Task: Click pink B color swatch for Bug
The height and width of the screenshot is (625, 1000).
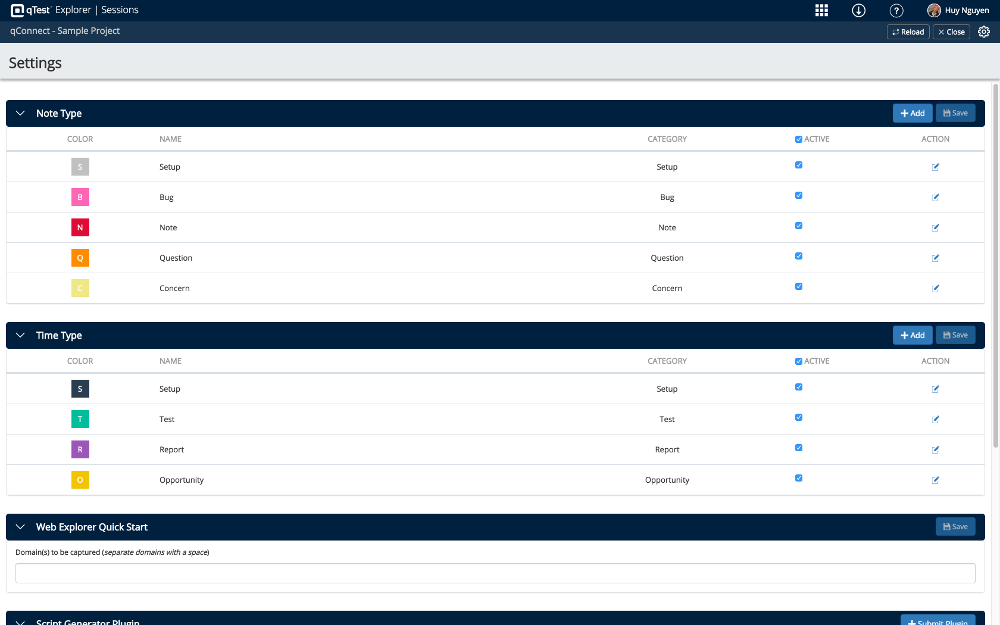Action: (x=80, y=197)
